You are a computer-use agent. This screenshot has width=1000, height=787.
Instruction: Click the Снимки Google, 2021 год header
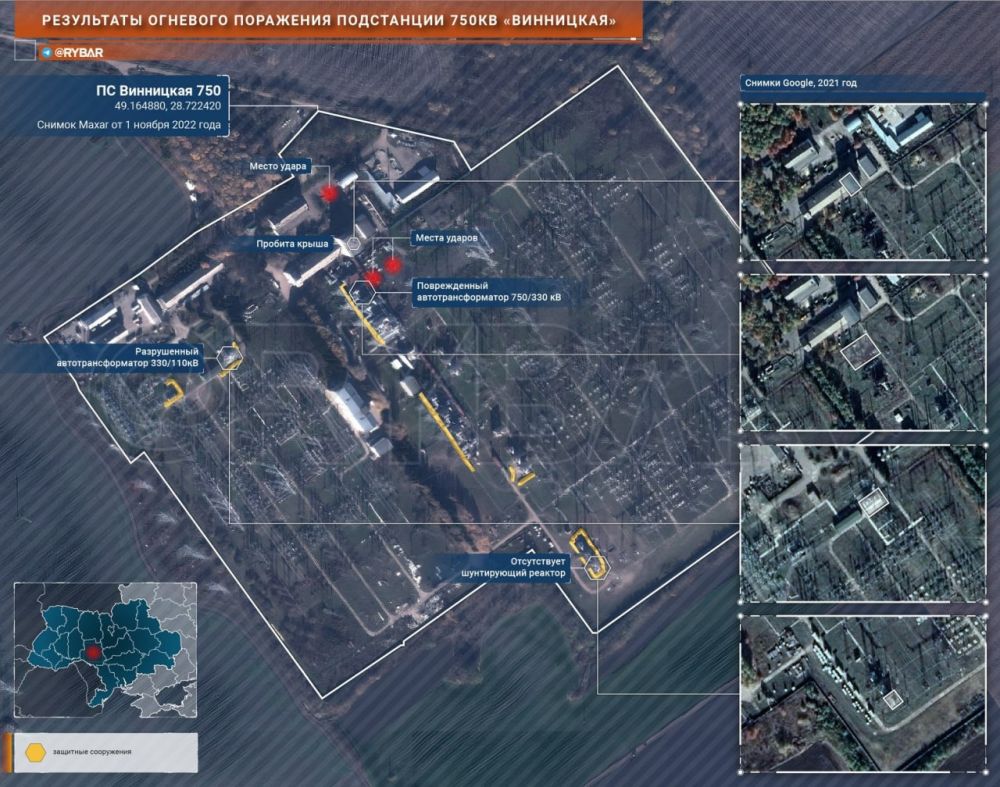(x=799, y=83)
